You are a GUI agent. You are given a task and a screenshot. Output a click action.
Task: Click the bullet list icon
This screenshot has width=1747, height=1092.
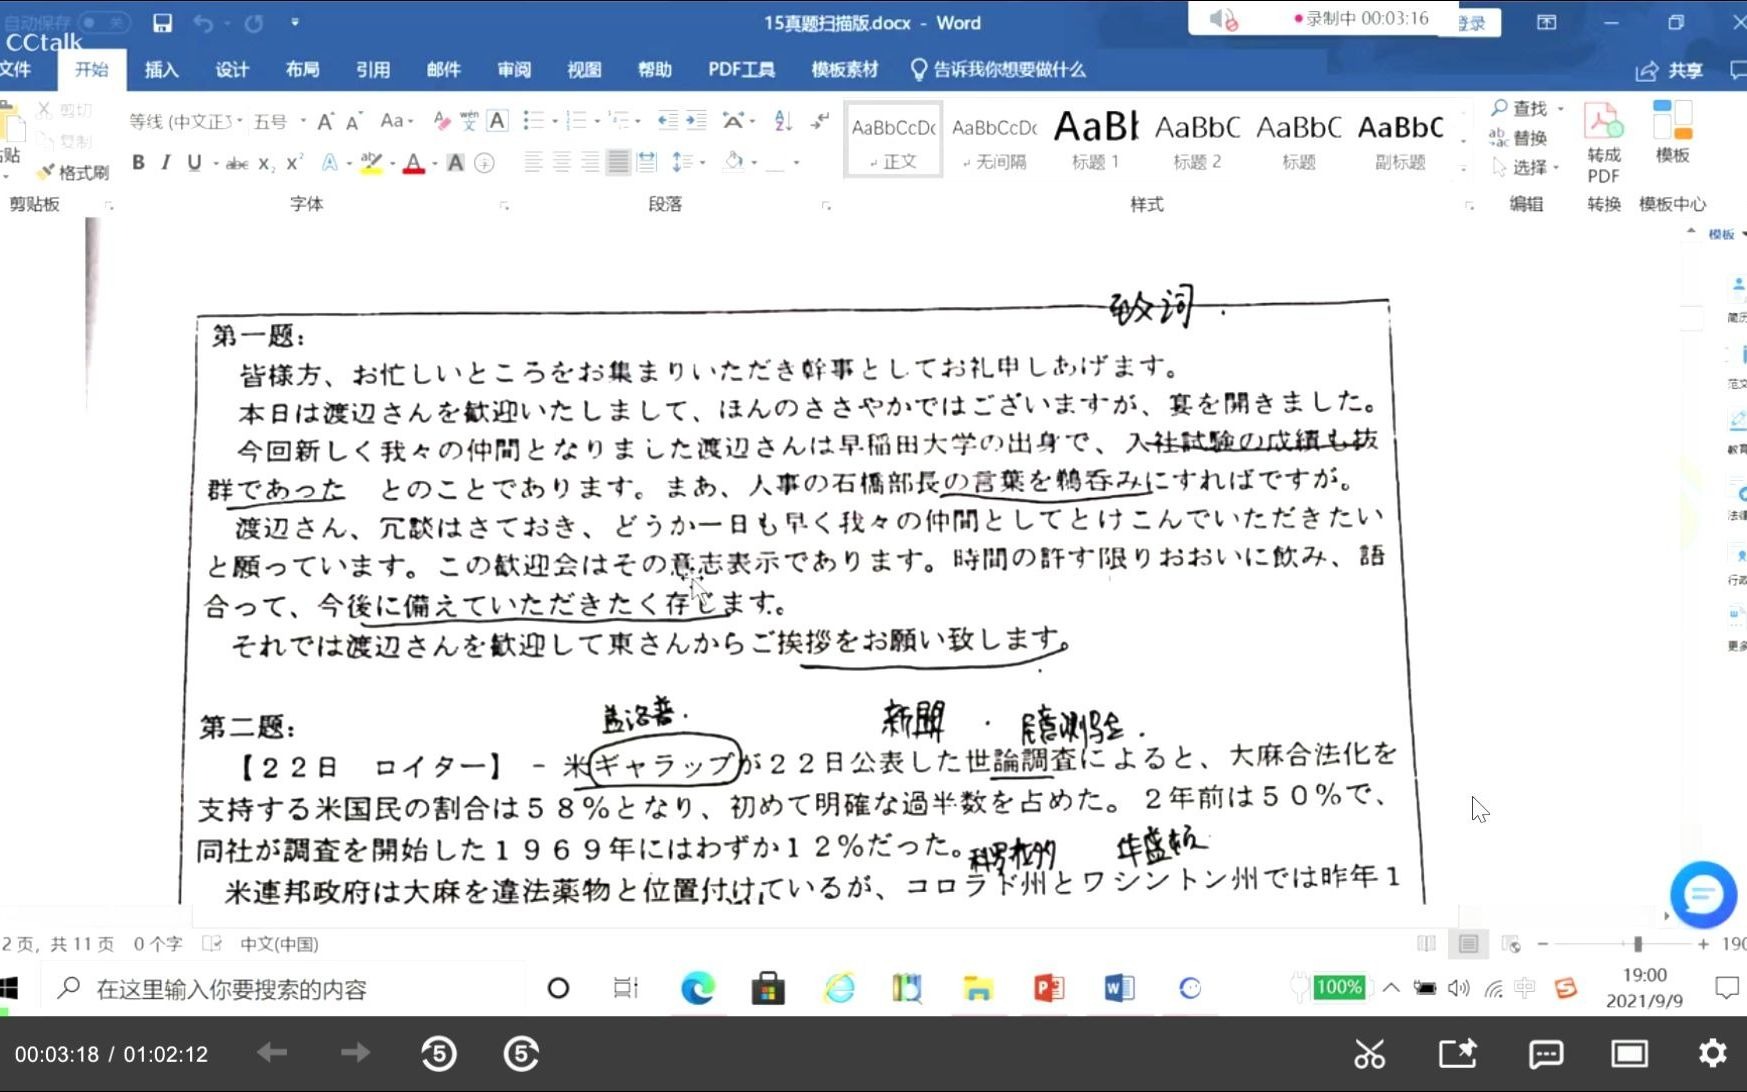(x=533, y=121)
